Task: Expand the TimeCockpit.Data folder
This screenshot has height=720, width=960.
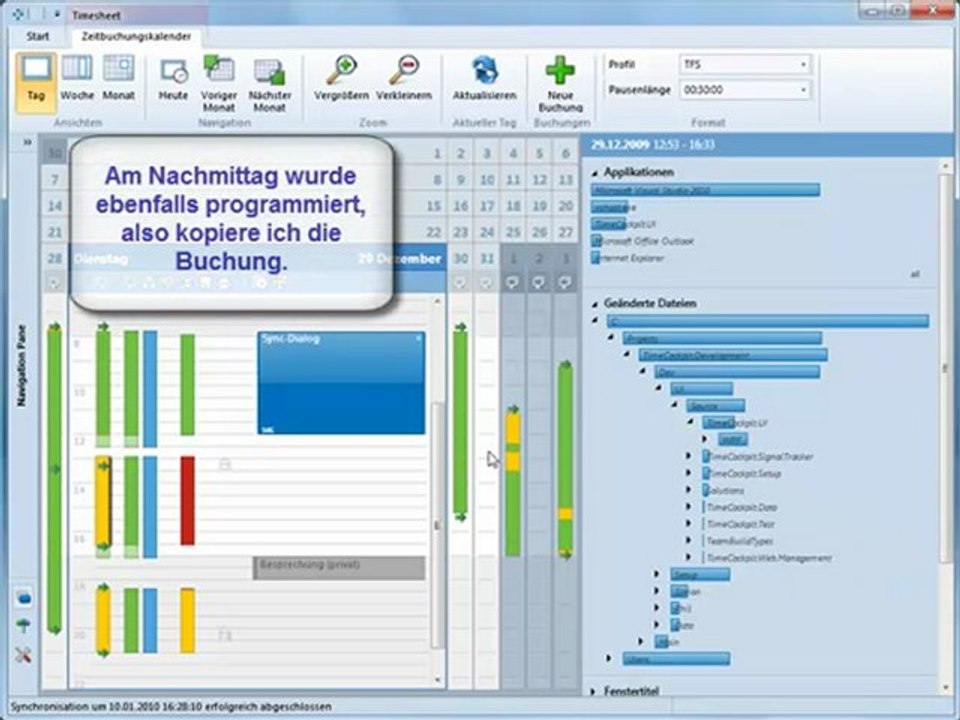Action: pyautogui.click(x=689, y=507)
